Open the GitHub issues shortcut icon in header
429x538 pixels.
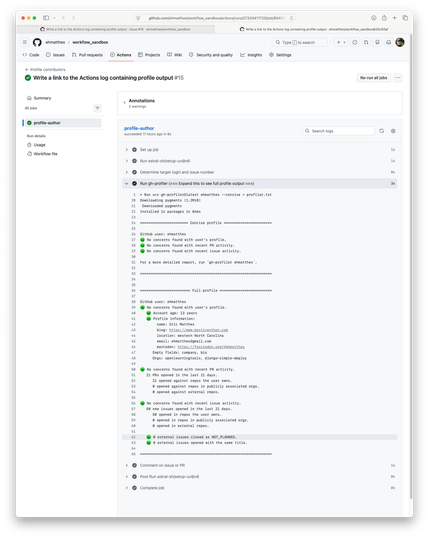355,42
